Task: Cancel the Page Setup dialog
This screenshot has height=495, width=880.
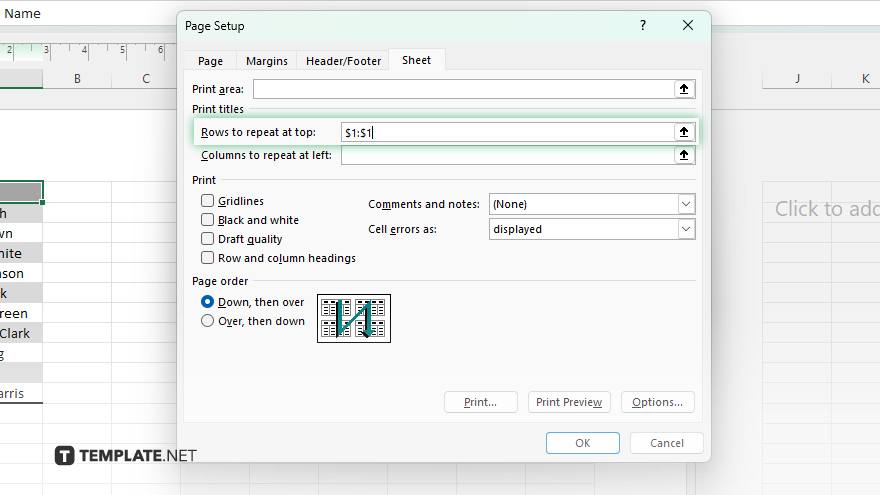Action: [667, 443]
